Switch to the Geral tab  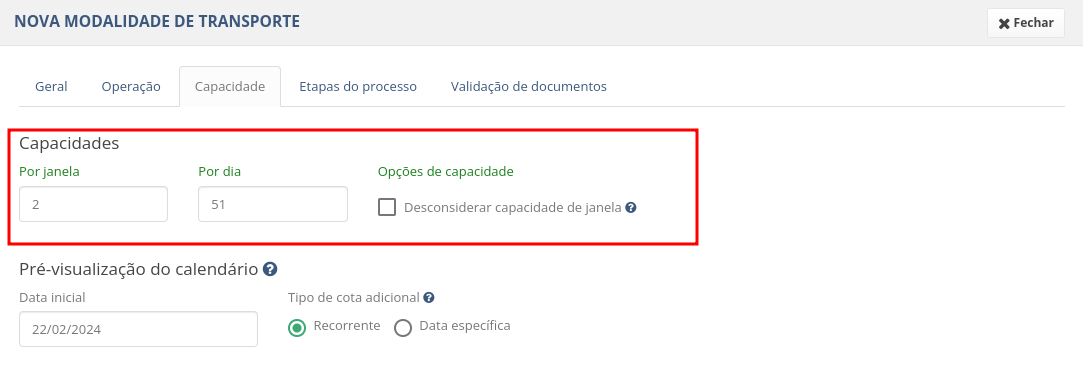[x=51, y=86]
